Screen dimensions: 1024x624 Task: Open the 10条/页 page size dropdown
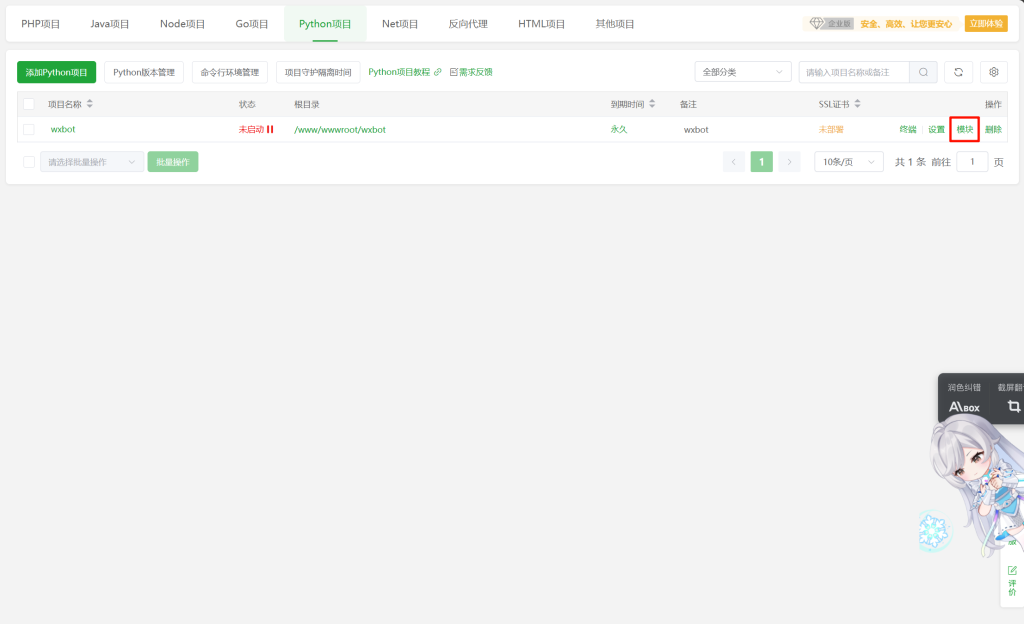(x=848, y=162)
